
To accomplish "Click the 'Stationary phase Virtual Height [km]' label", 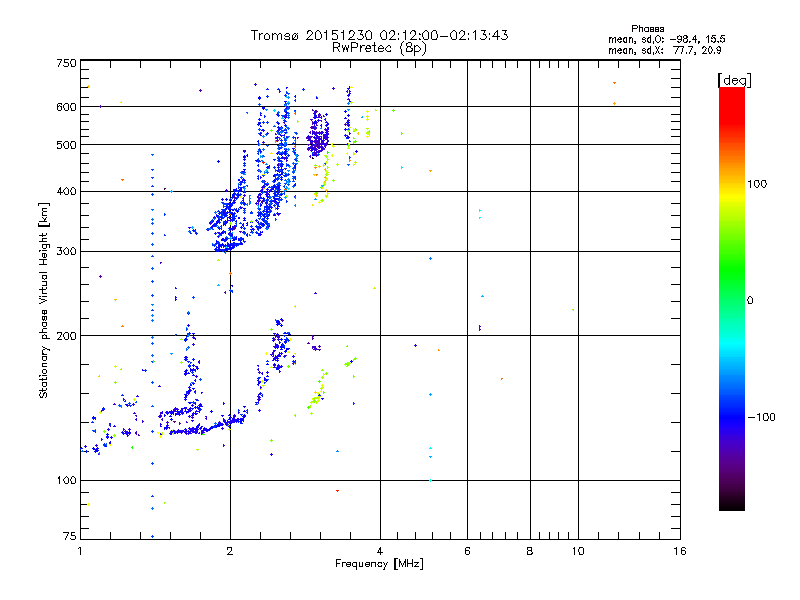I will click(x=43, y=300).
